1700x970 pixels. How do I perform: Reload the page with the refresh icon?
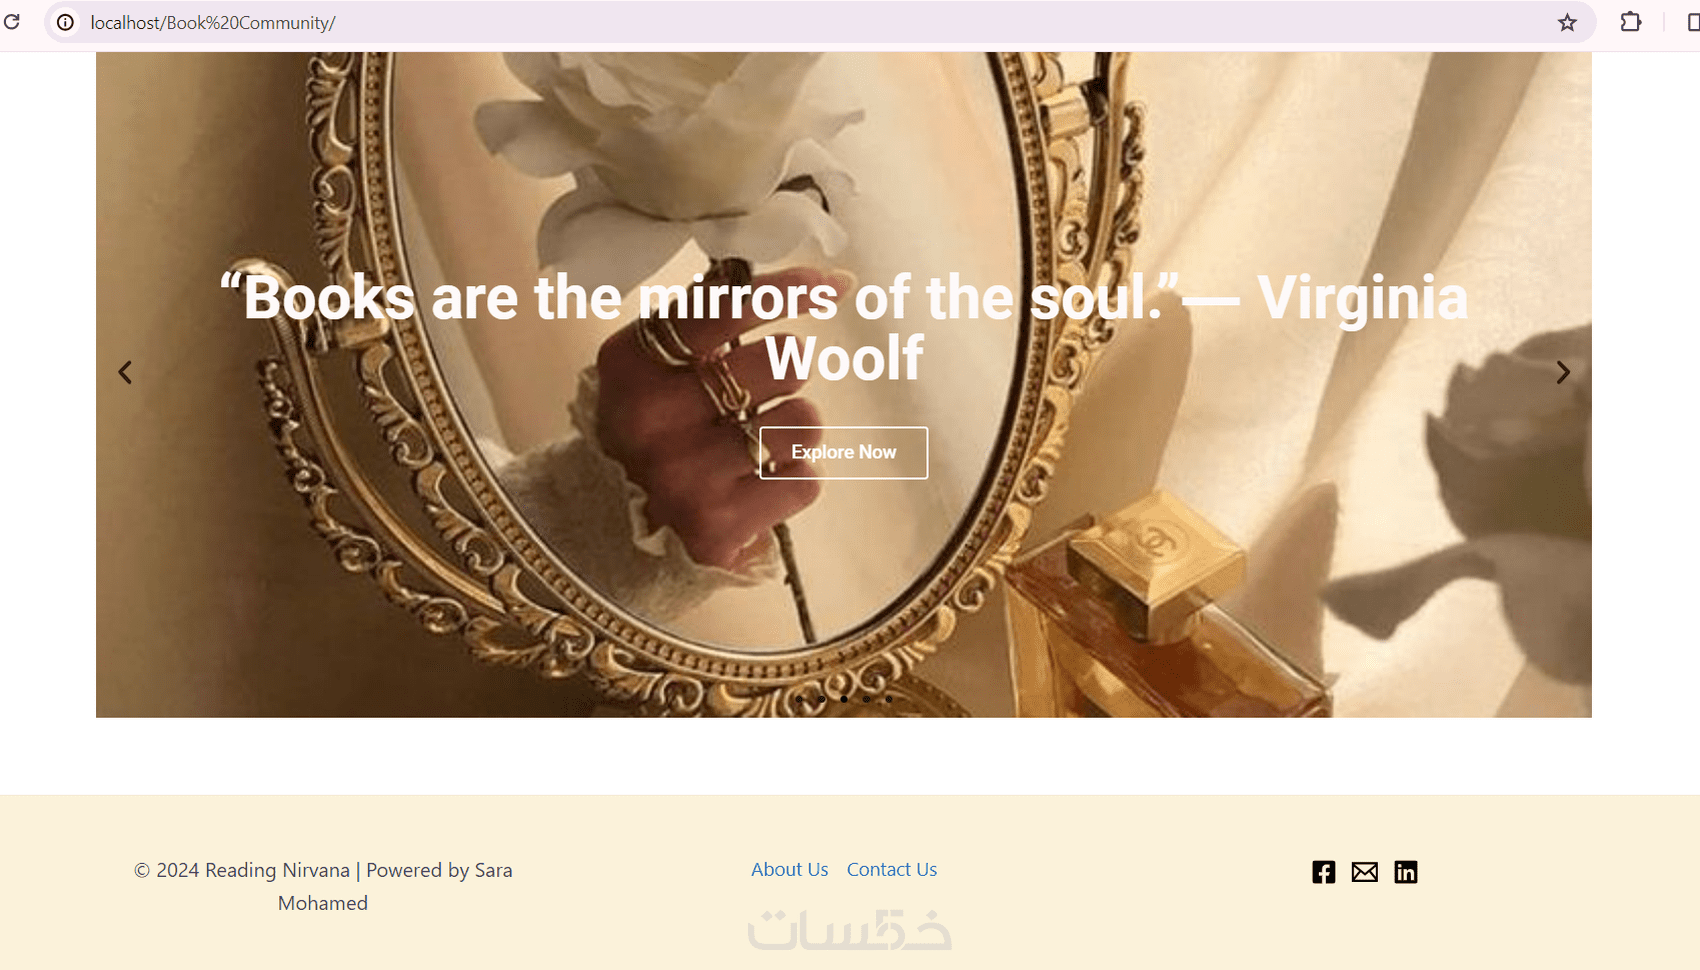[12, 22]
